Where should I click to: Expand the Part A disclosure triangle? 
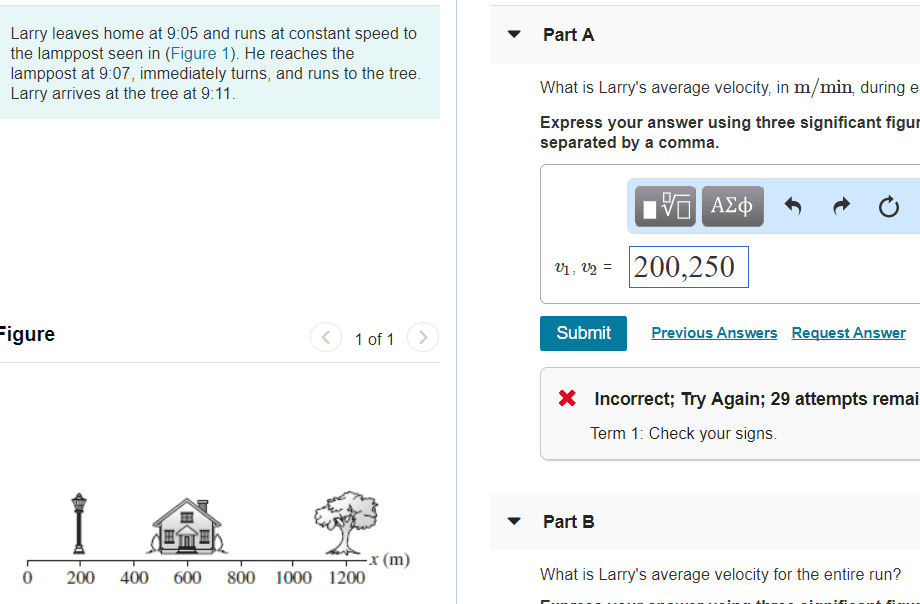(513, 33)
